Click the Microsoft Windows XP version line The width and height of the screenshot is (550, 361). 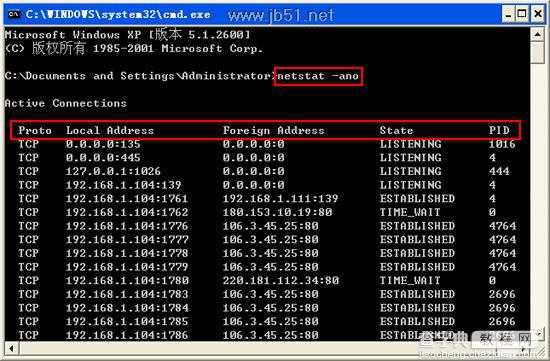128,35
